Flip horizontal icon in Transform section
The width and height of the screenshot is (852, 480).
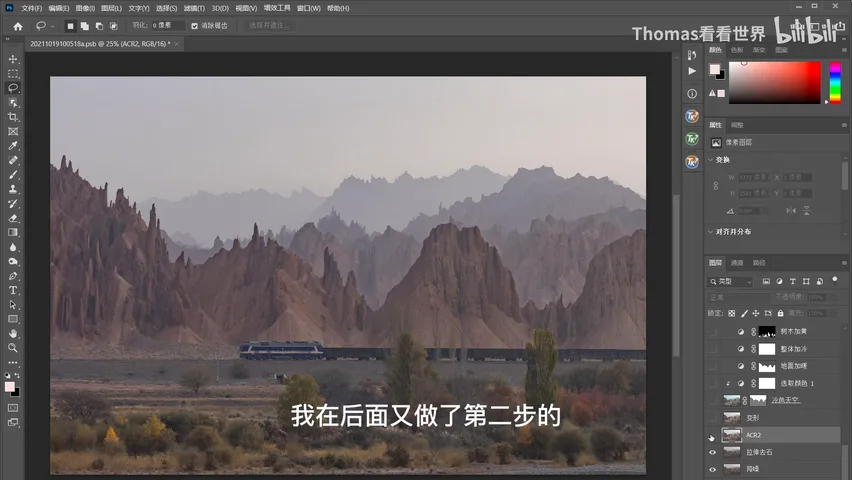[791, 211]
